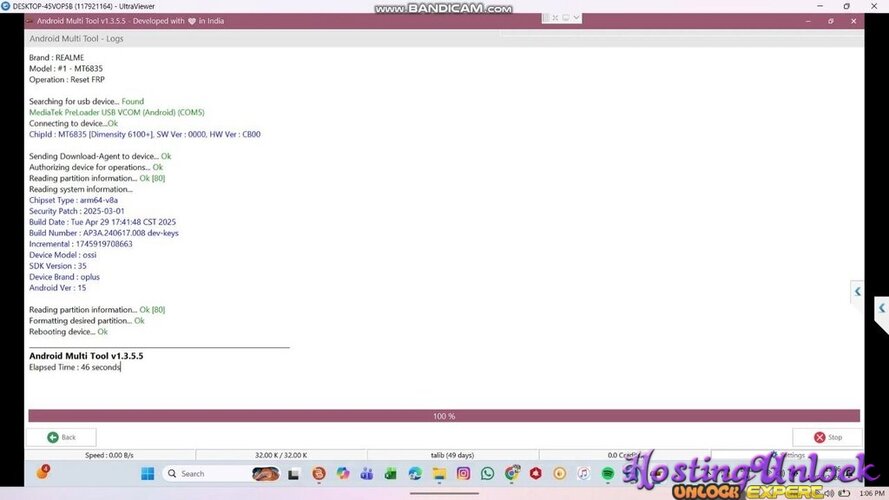Click the UltraViewer floating toolbar X icon

point(555,18)
